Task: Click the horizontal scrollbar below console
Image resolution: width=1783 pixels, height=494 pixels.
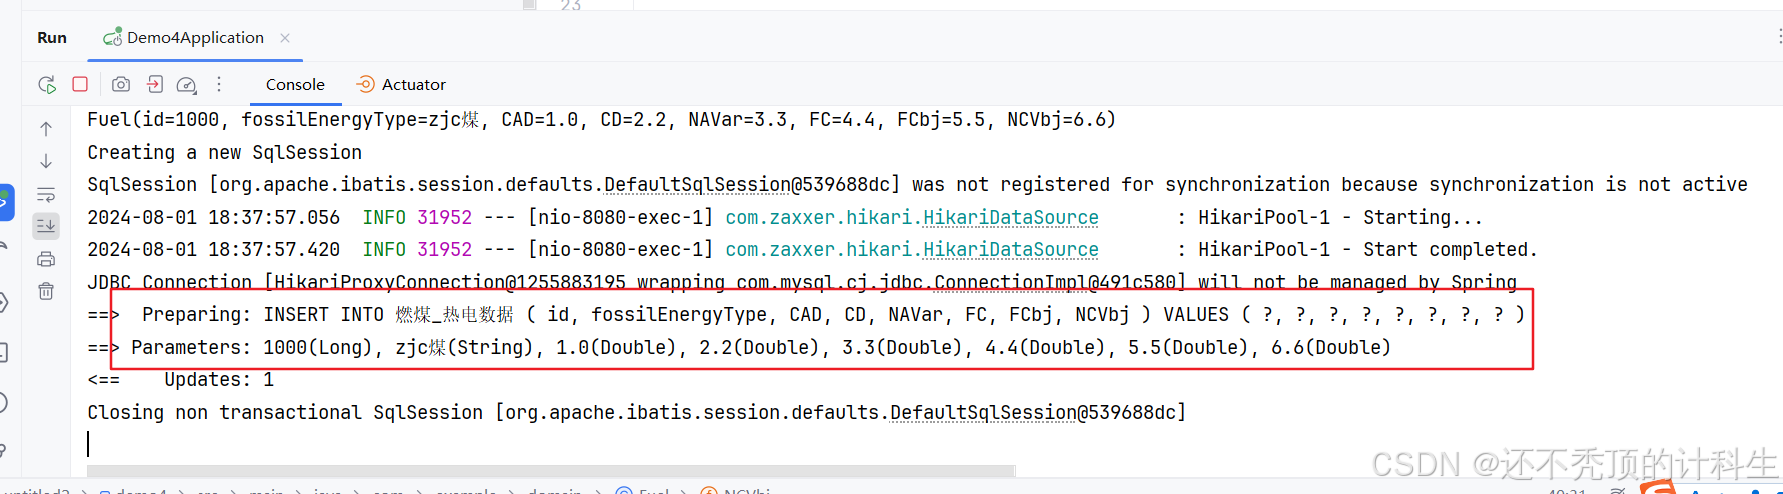Action: (550, 470)
